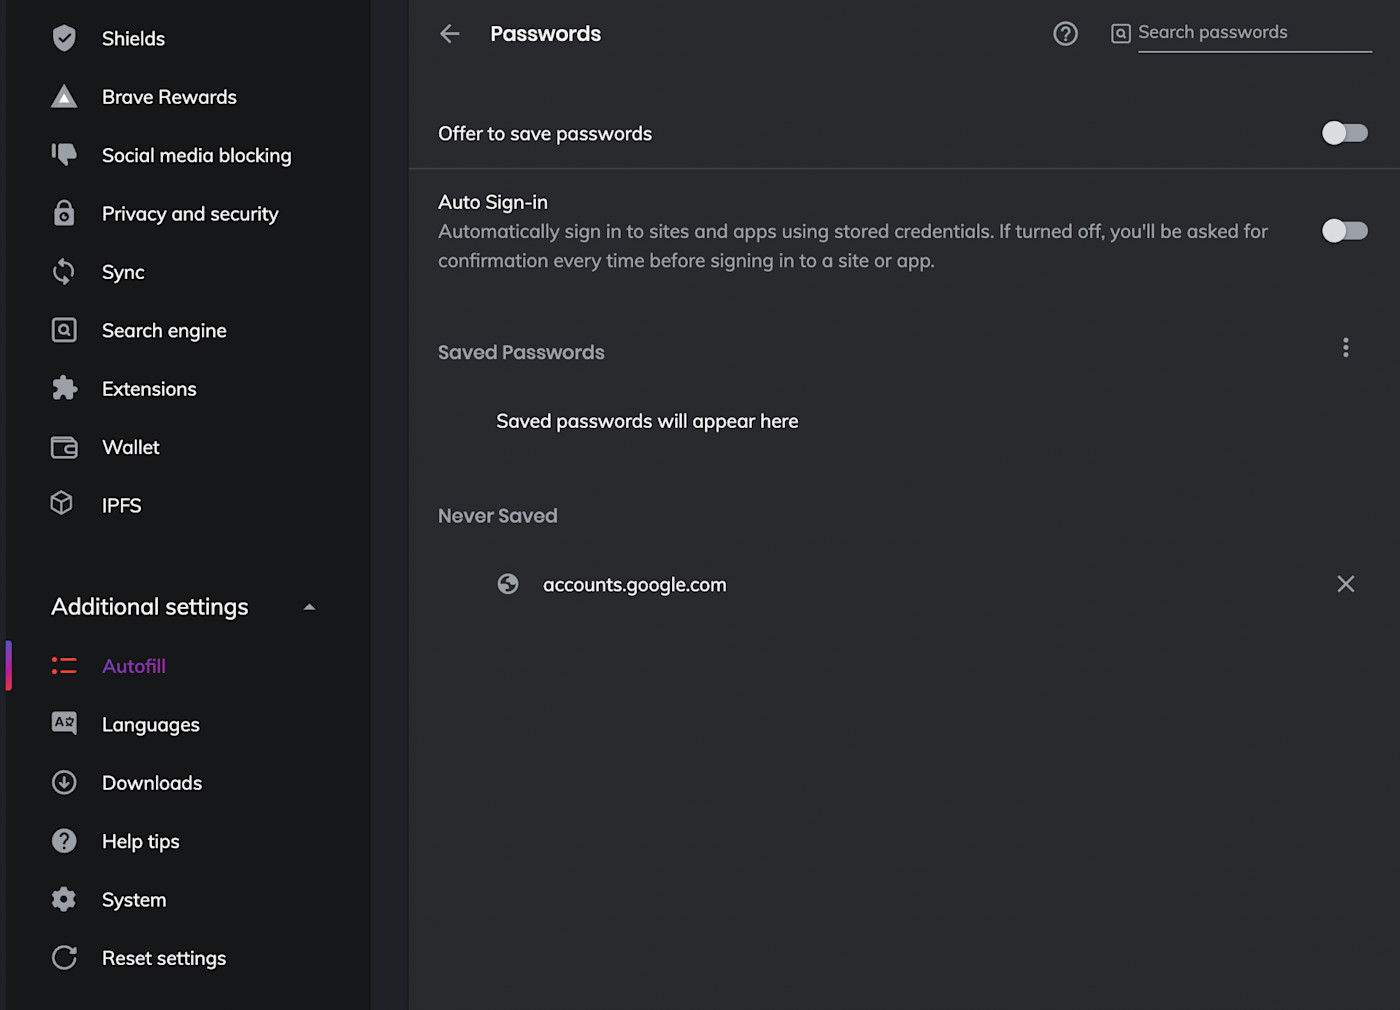Open passwords help question mark icon
1400x1010 pixels.
click(1065, 34)
